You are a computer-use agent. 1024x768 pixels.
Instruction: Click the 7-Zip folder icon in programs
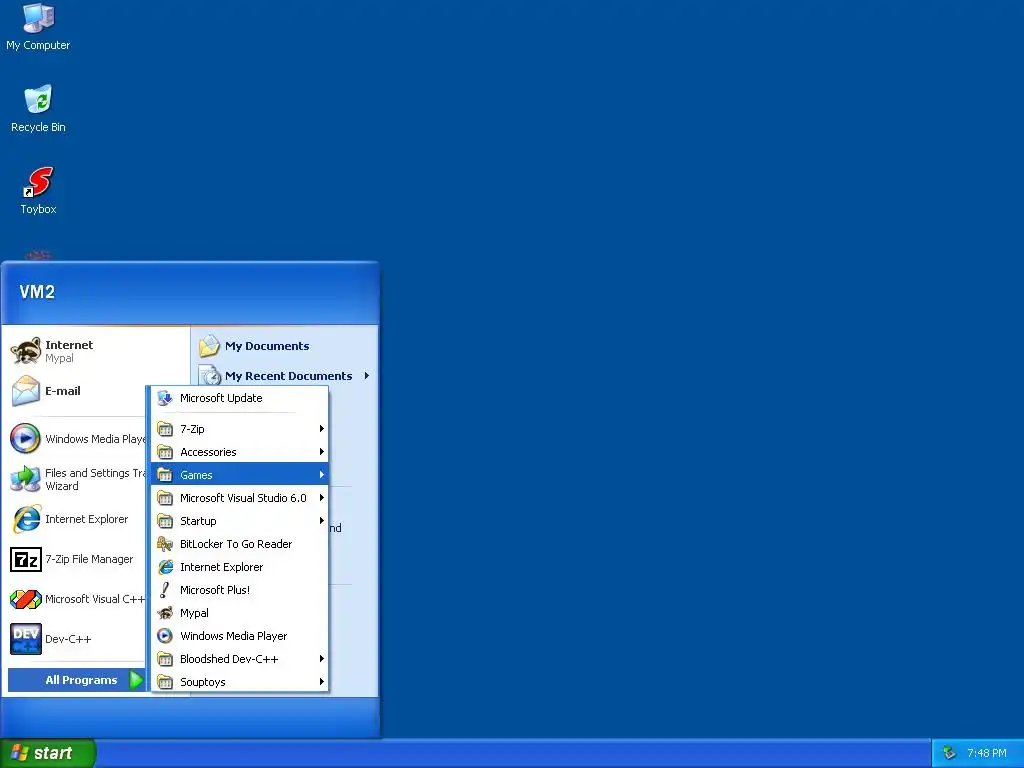pyautogui.click(x=165, y=429)
